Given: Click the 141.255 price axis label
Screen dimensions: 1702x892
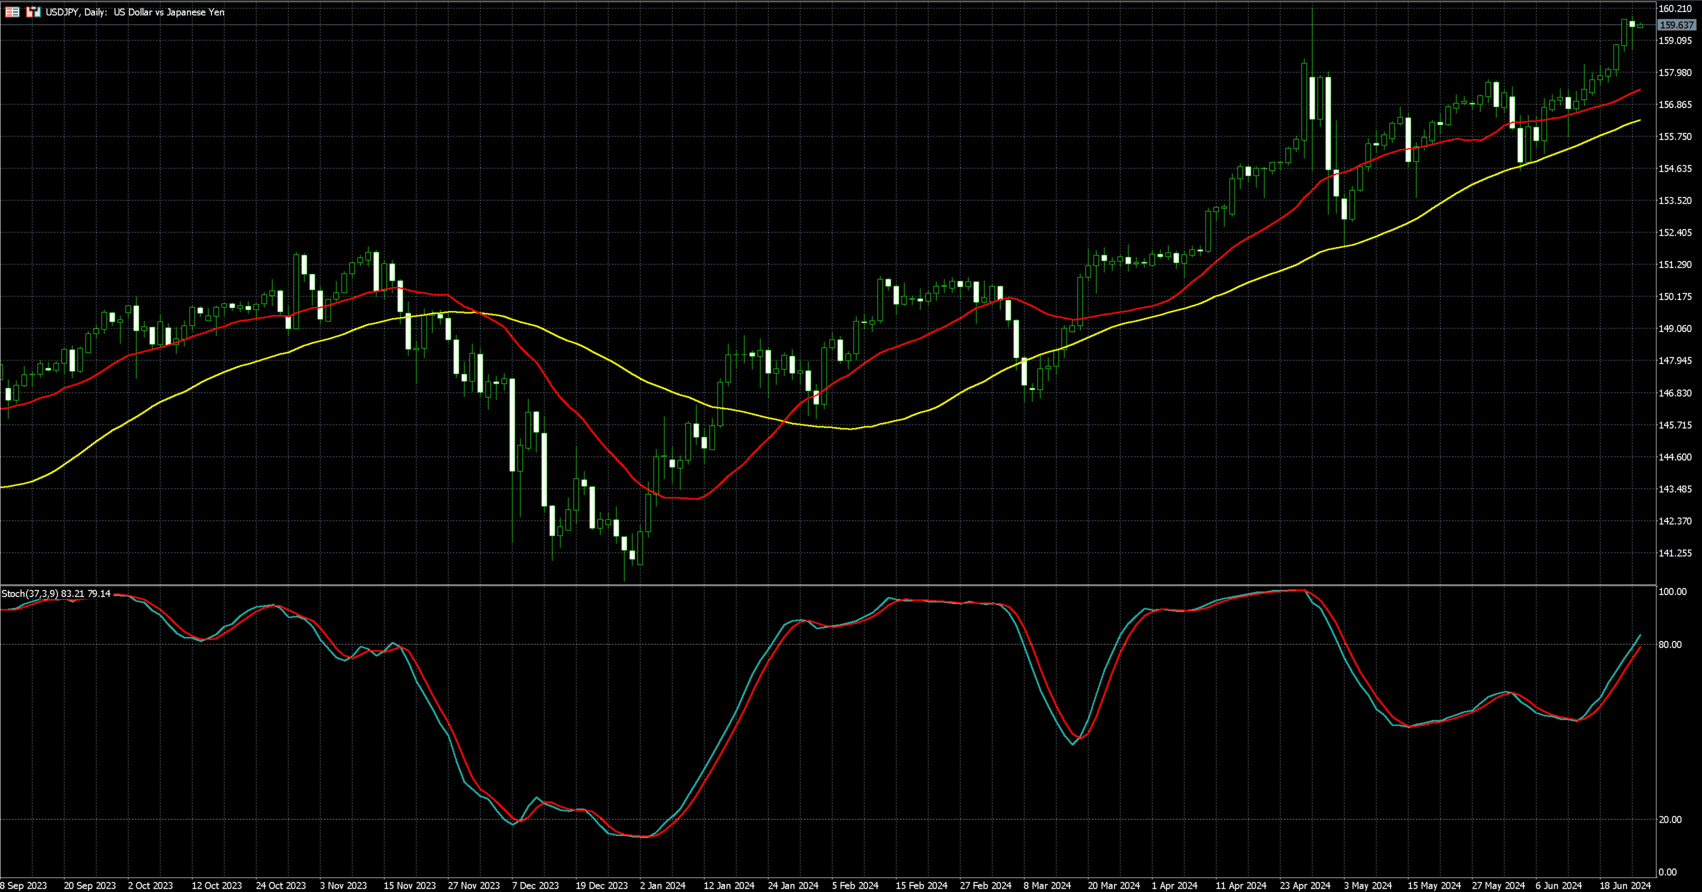Looking at the screenshot, I should (1675, 553).
